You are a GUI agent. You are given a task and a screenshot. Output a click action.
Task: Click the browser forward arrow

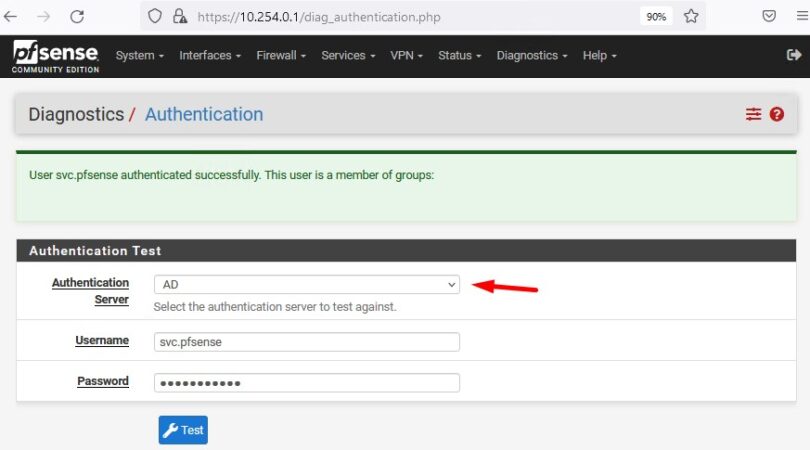[x=44, y=17]
